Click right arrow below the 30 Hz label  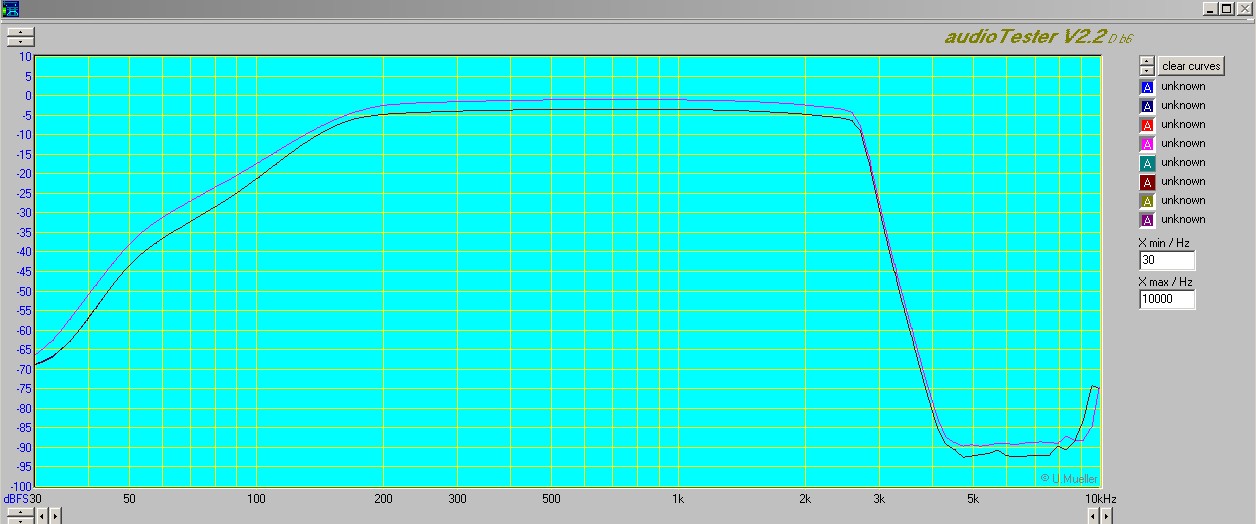[x=55, y=516]
